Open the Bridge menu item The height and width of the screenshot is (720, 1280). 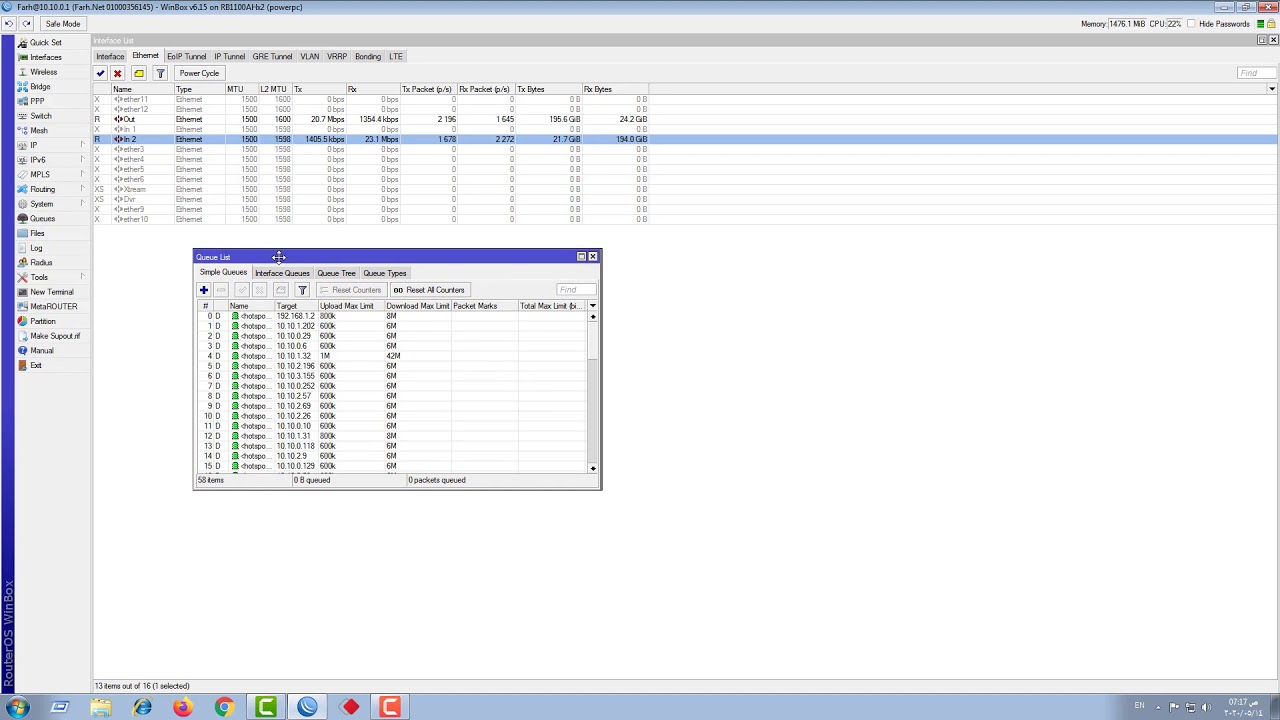tap(40, 87)
